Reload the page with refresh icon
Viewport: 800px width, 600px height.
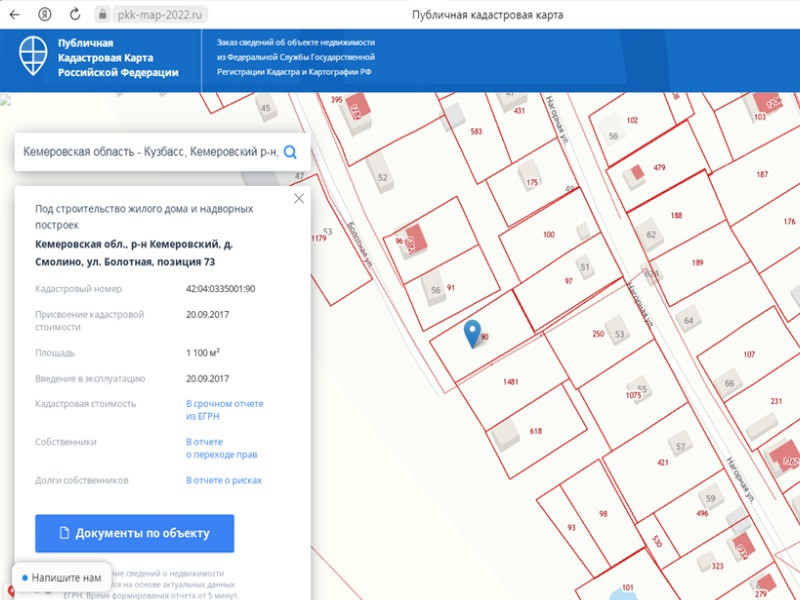[x=75, y=15]
